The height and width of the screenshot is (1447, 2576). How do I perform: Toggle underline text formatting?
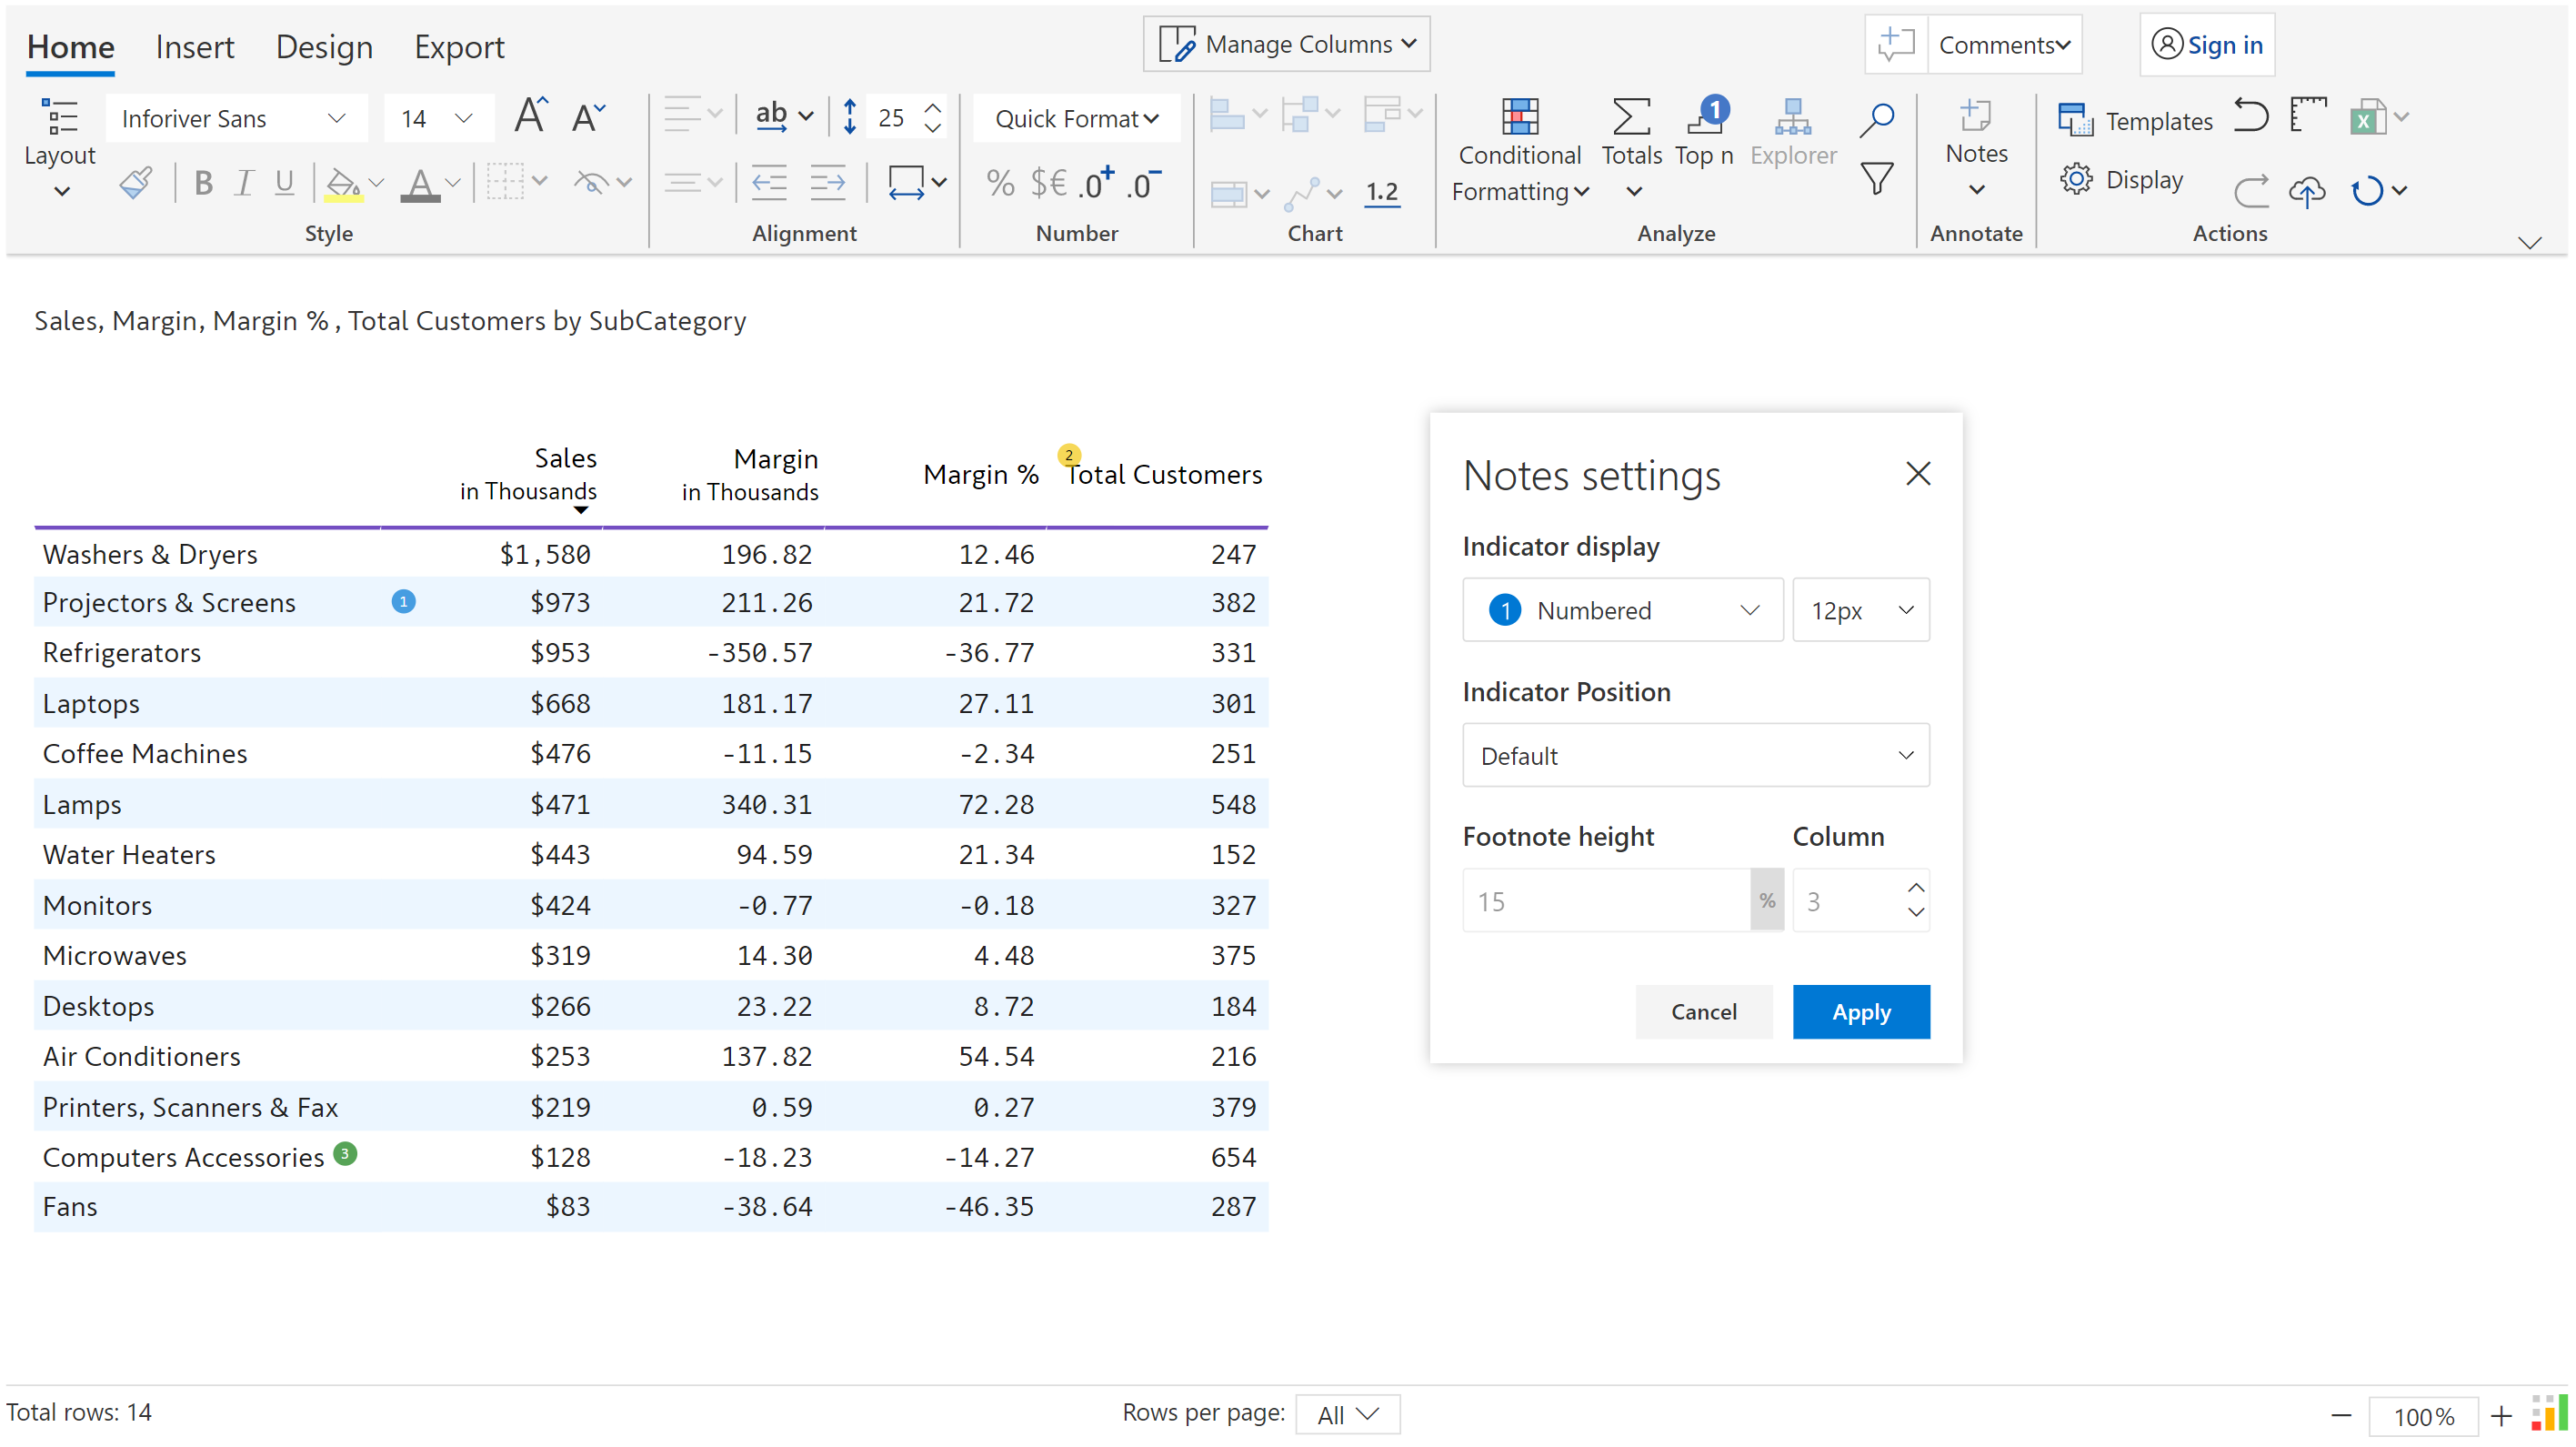pyautogui.click(x=284, y=183)
